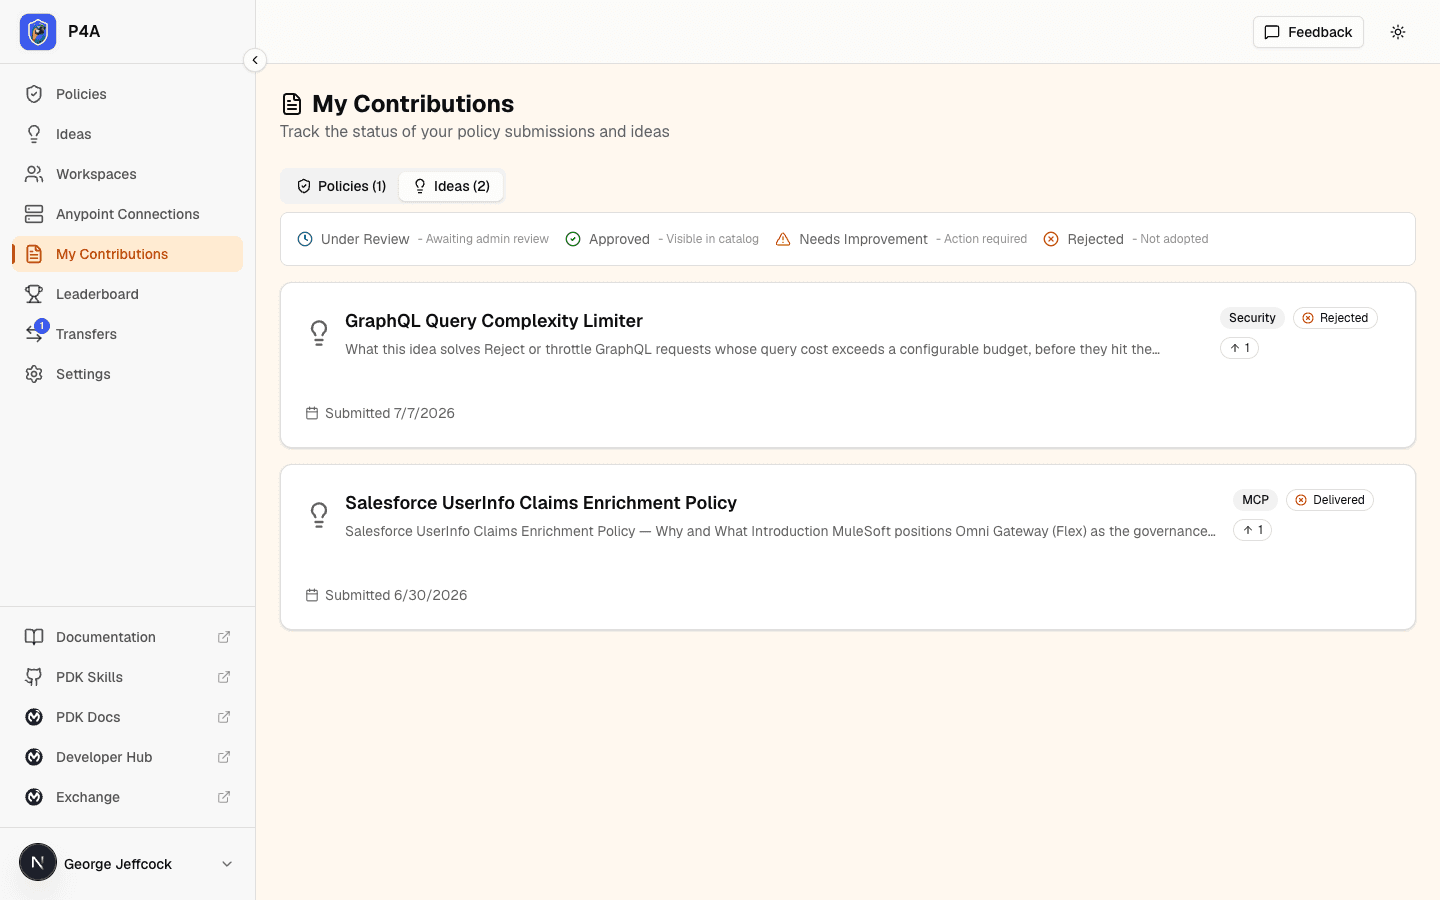Click the Anypoint Connections server icon
This screenshot has height=900, width=1440.
coord(34,214)
